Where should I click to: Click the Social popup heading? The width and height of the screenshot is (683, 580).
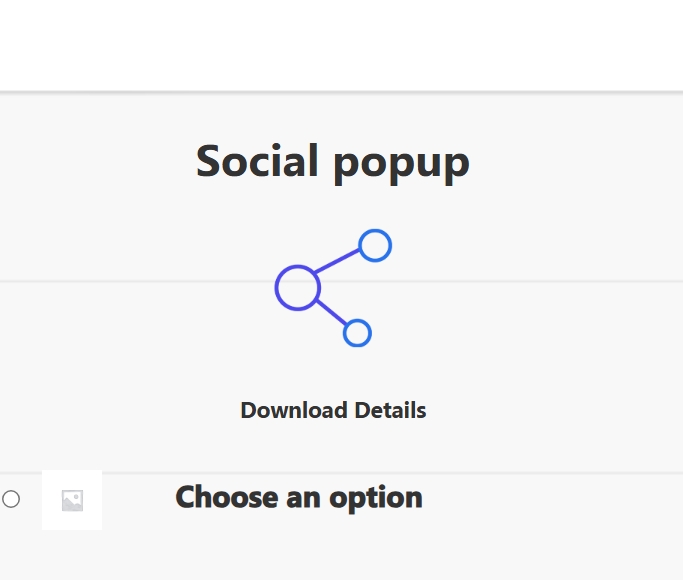[x=333, y=162]
